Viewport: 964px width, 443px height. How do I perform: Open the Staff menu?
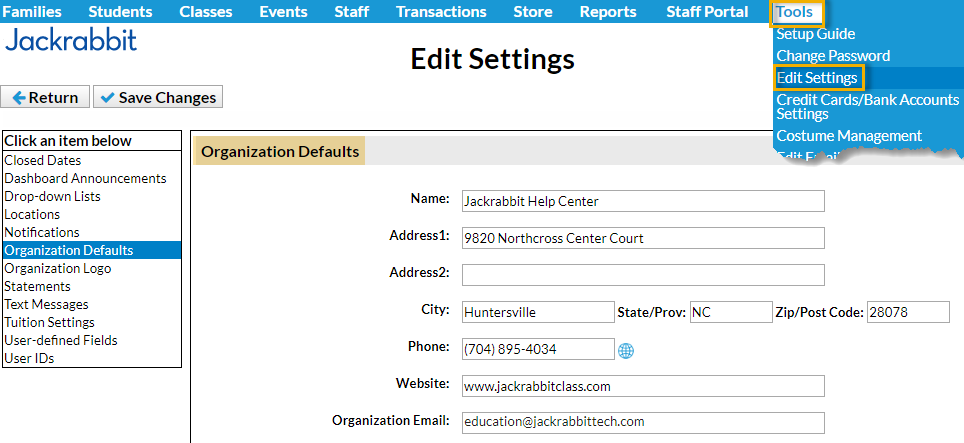352,12
